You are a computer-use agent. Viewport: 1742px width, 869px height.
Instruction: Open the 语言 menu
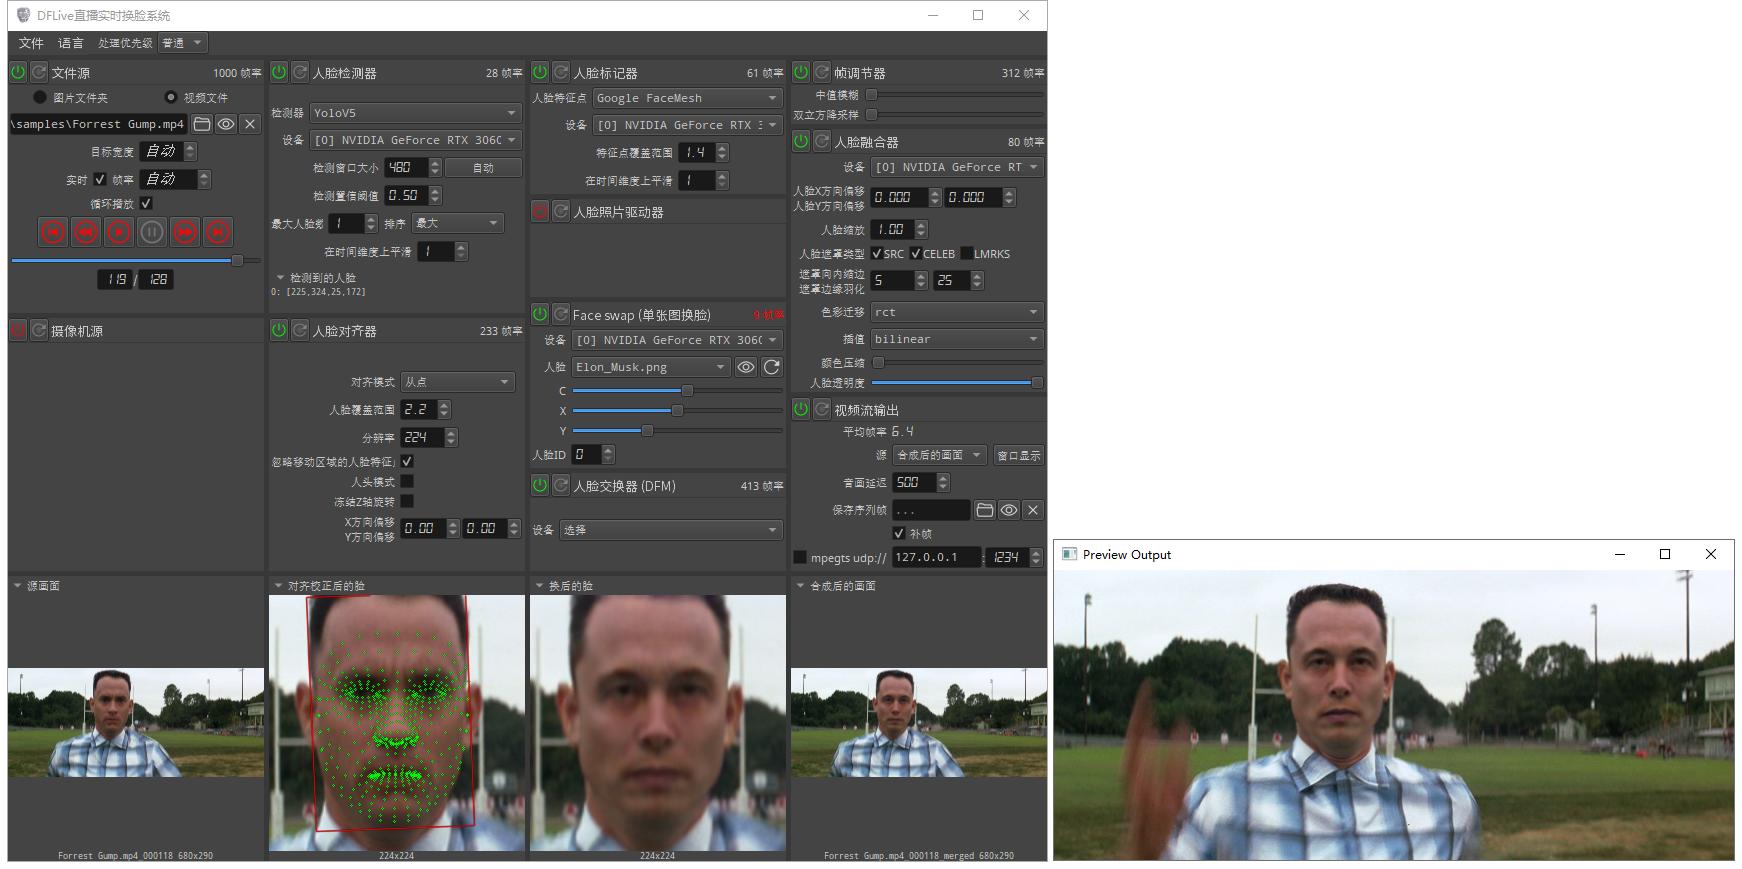[71, 43]
